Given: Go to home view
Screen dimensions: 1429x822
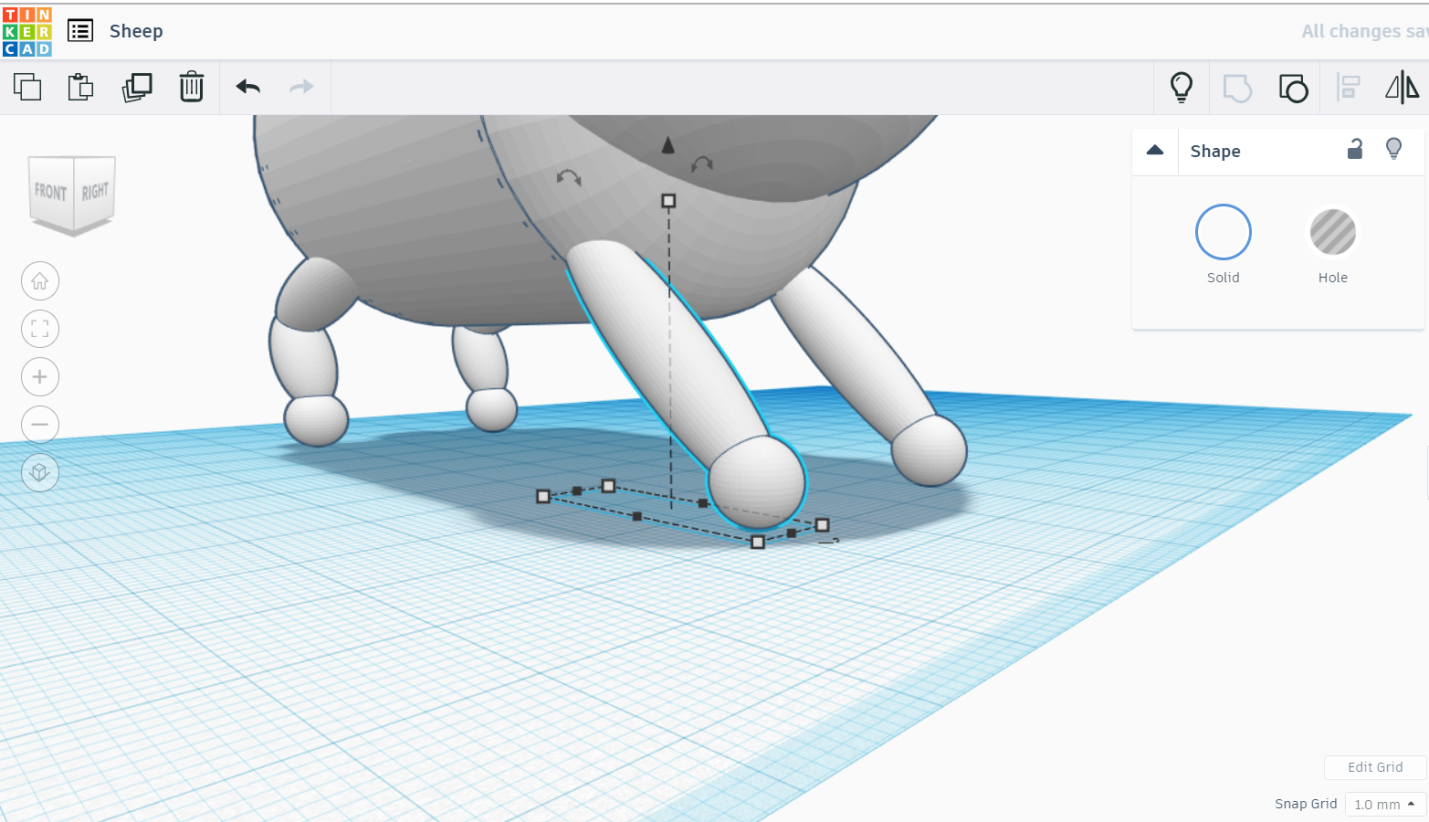Looking at the screenshot, I should [40, 281].
